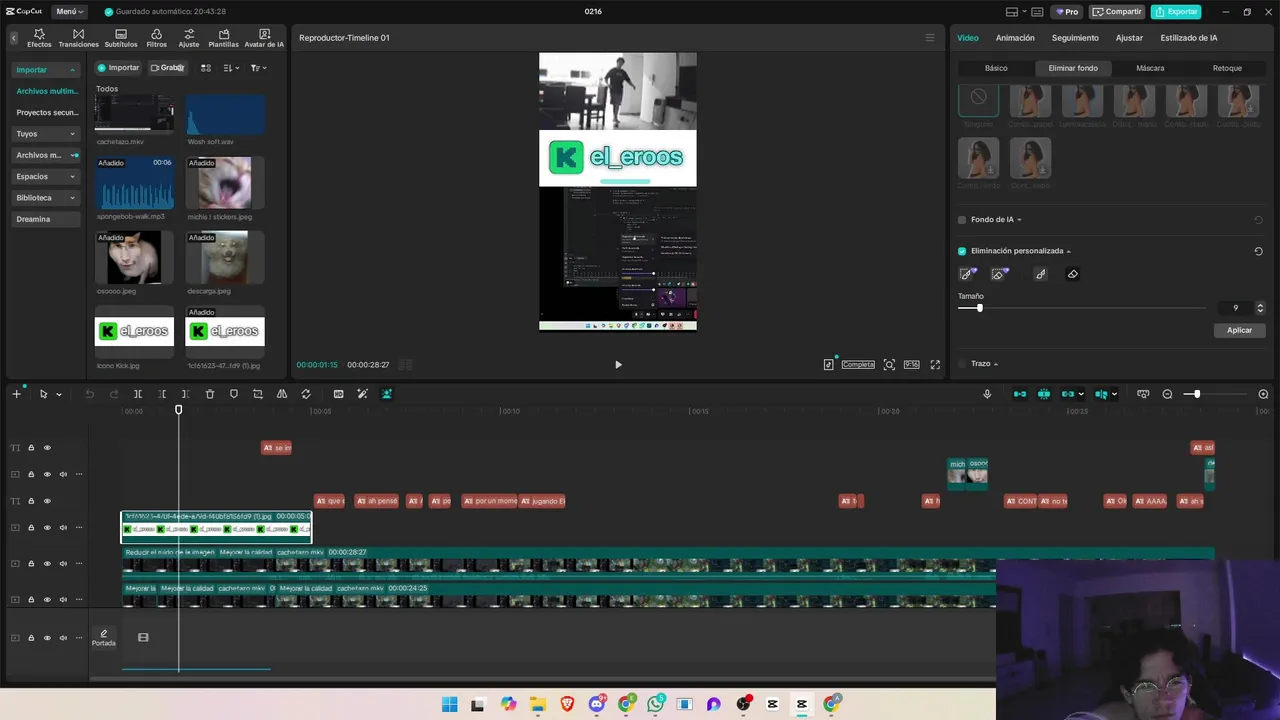
Task: Reset the Eliminación personalizada settings
Action: (x=1259, y=251)
